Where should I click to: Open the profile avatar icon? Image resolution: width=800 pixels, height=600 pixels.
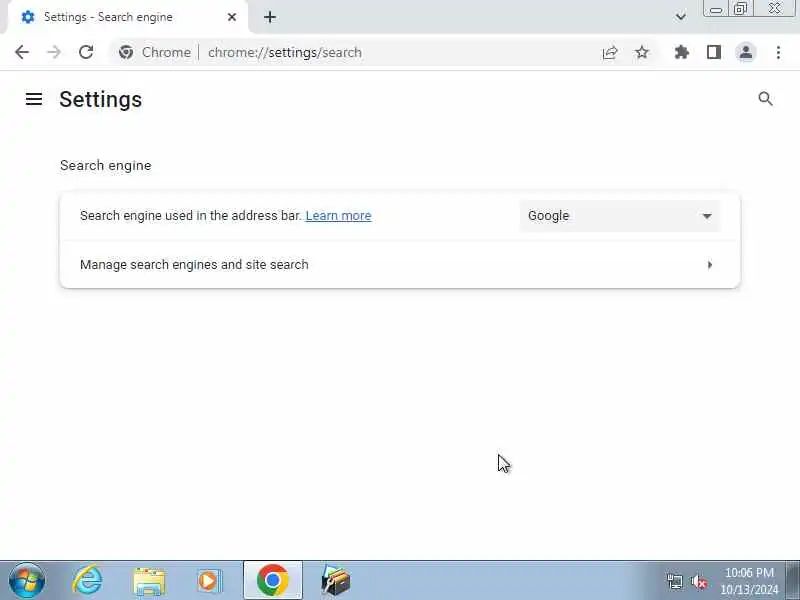click(x=746, y=52)
